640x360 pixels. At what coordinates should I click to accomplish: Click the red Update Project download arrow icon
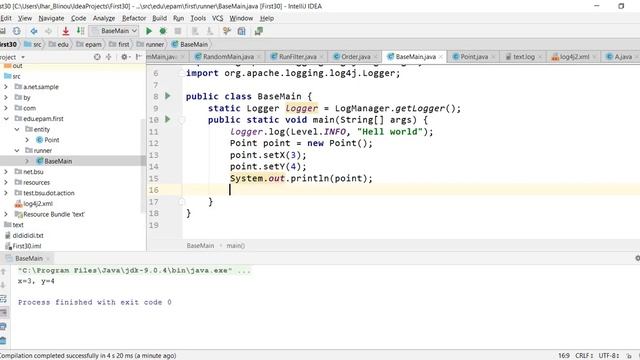(65, 31)
